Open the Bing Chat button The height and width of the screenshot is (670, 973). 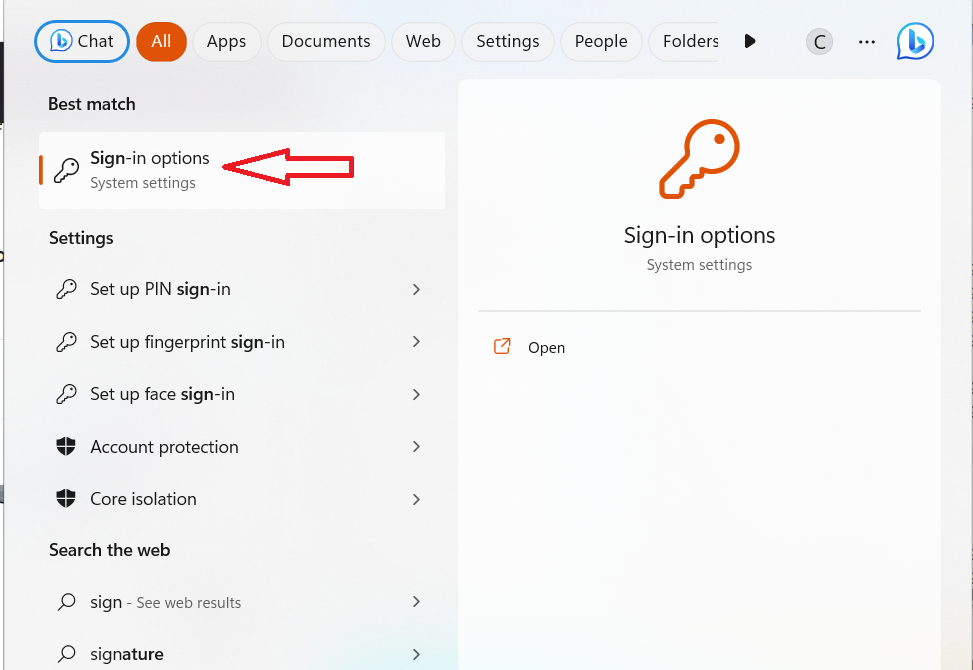point(82,41)
